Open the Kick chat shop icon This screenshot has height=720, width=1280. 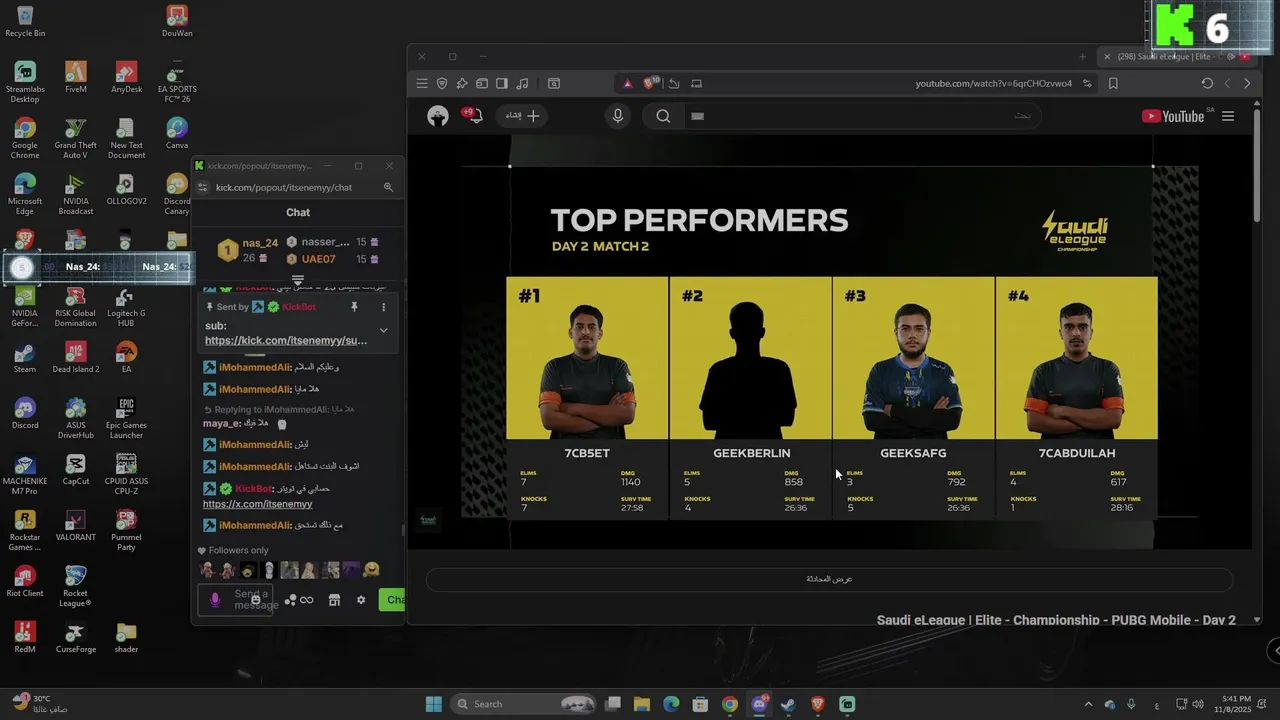coord(334,600)
